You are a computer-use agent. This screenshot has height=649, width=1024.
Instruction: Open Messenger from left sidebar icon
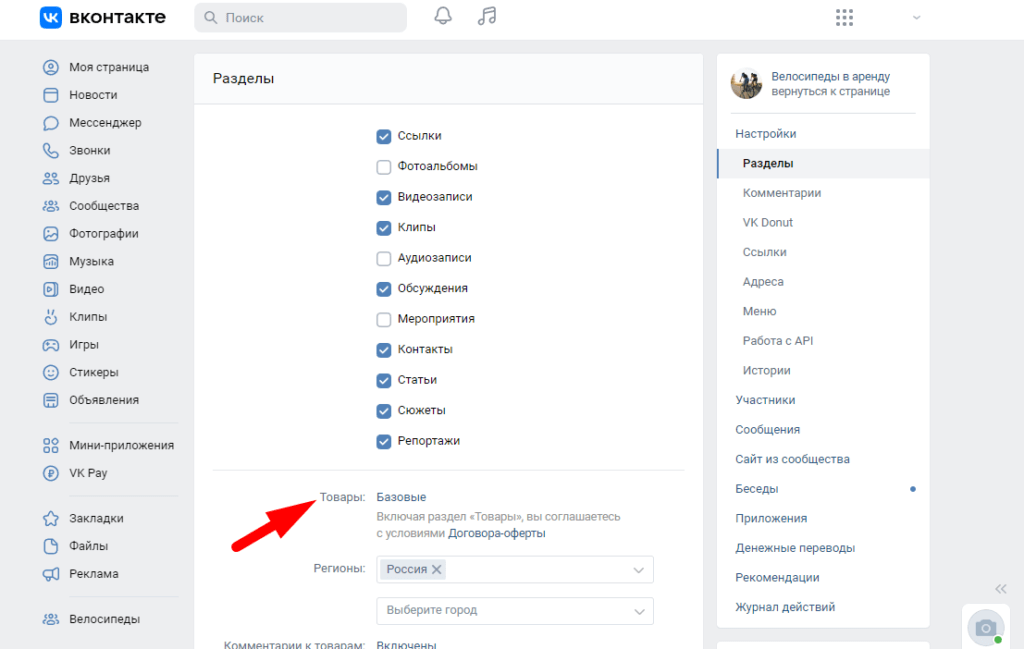coord(51,123)
